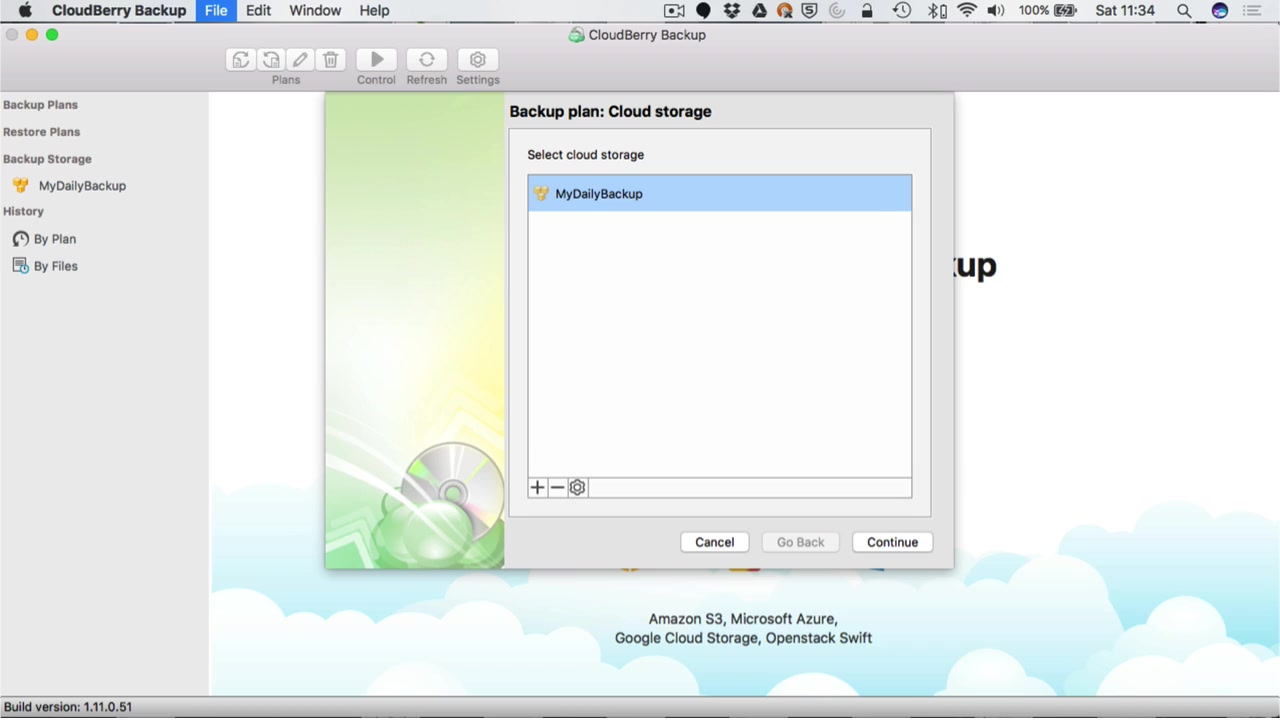Click the Control play button in toolbar
The image size is (1280, 720).
(377, 60)
